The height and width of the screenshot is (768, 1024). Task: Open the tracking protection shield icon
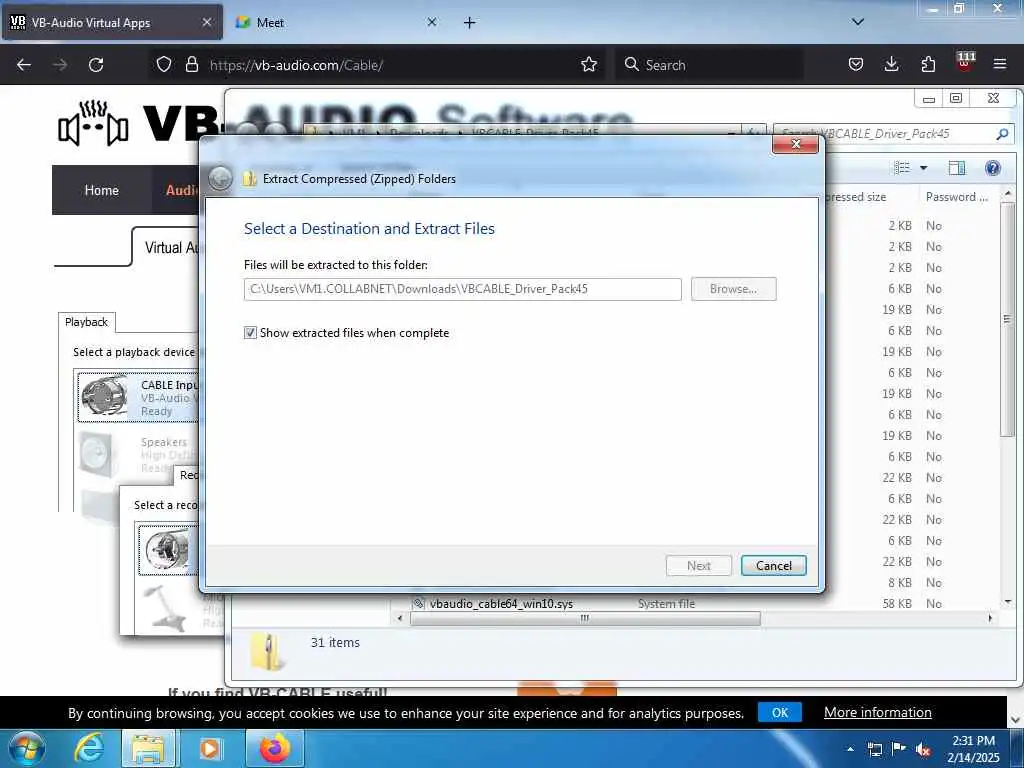164,64
